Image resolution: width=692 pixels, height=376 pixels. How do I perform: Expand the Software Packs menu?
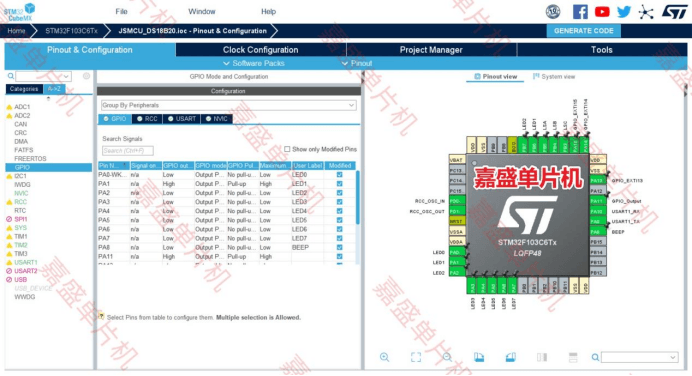click(254, 64)
